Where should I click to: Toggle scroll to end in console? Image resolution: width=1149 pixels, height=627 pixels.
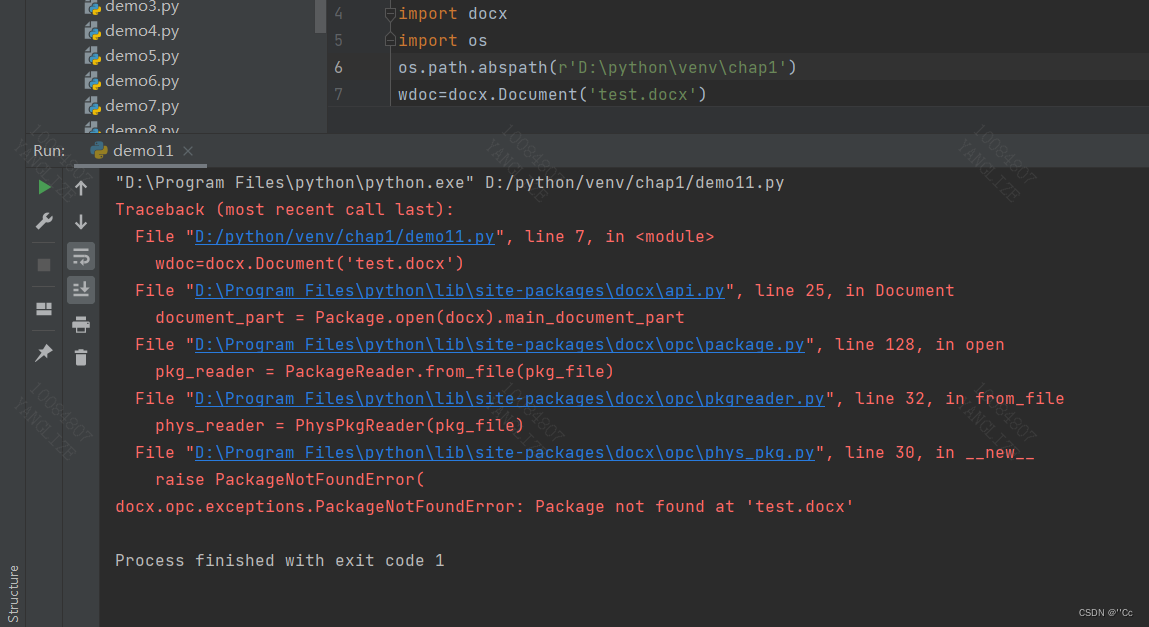81,290
